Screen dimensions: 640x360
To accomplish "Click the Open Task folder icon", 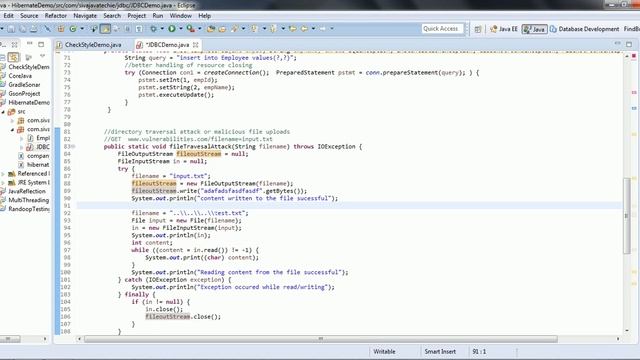I will [222, 29].
